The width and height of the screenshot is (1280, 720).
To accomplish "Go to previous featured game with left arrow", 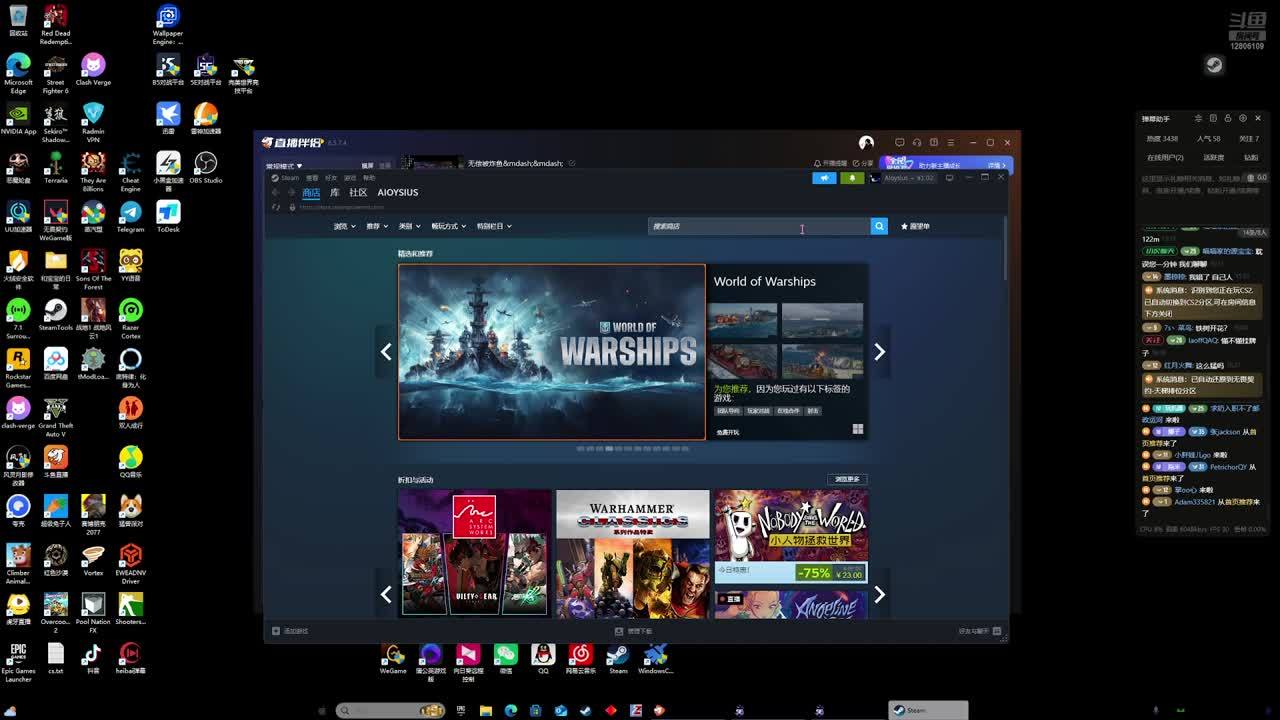I will point(386,352).
